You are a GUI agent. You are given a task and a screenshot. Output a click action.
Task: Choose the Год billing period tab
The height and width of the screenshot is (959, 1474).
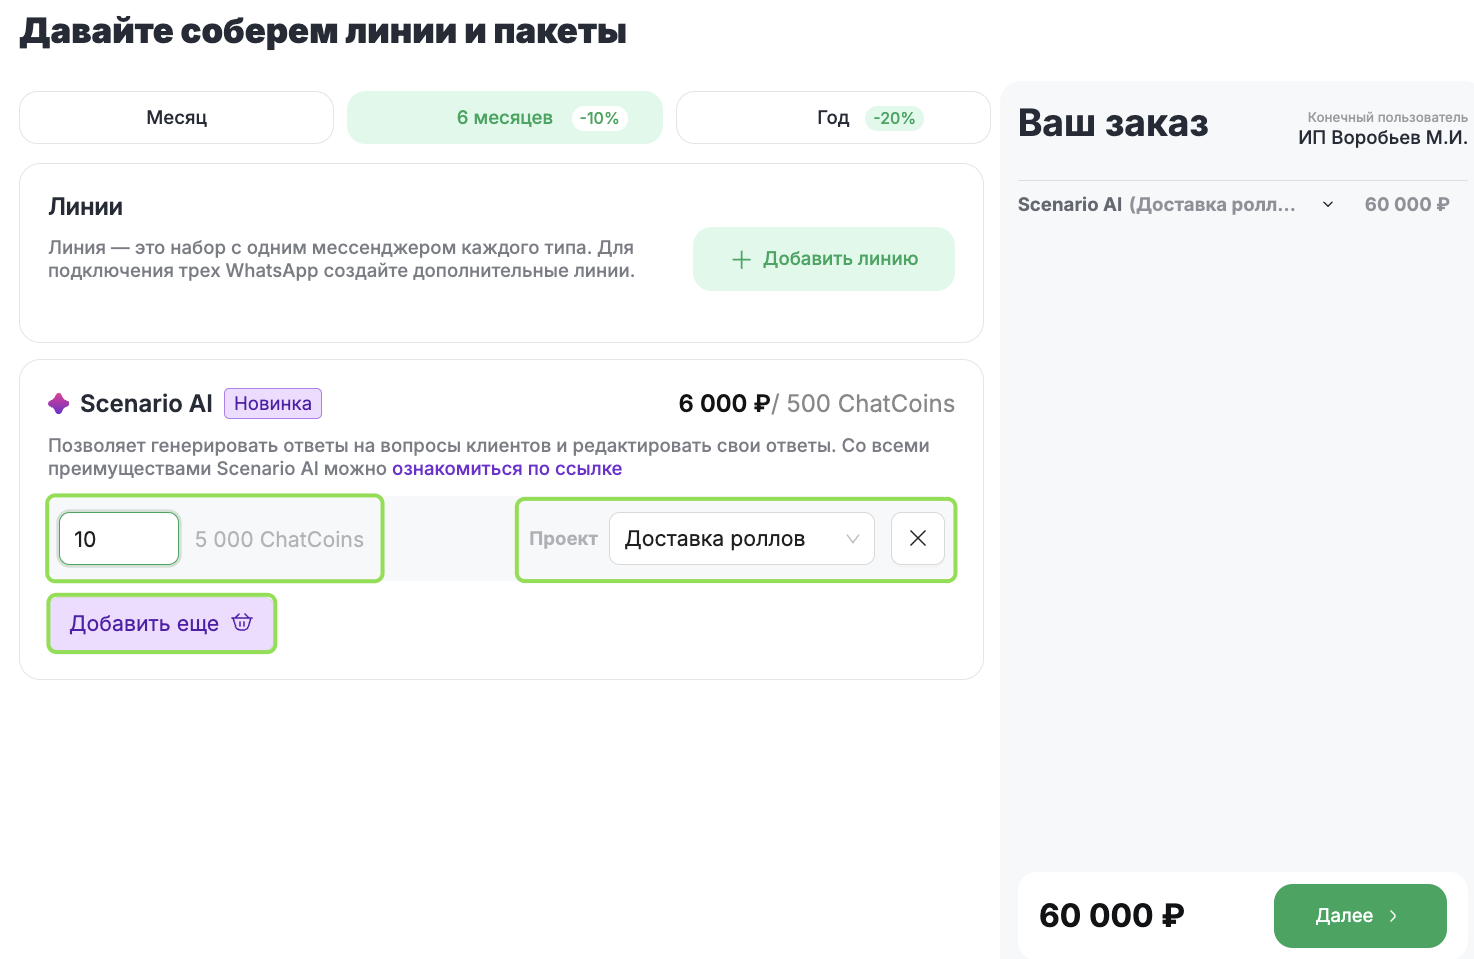pyautogui.click(x=832, y=118)
